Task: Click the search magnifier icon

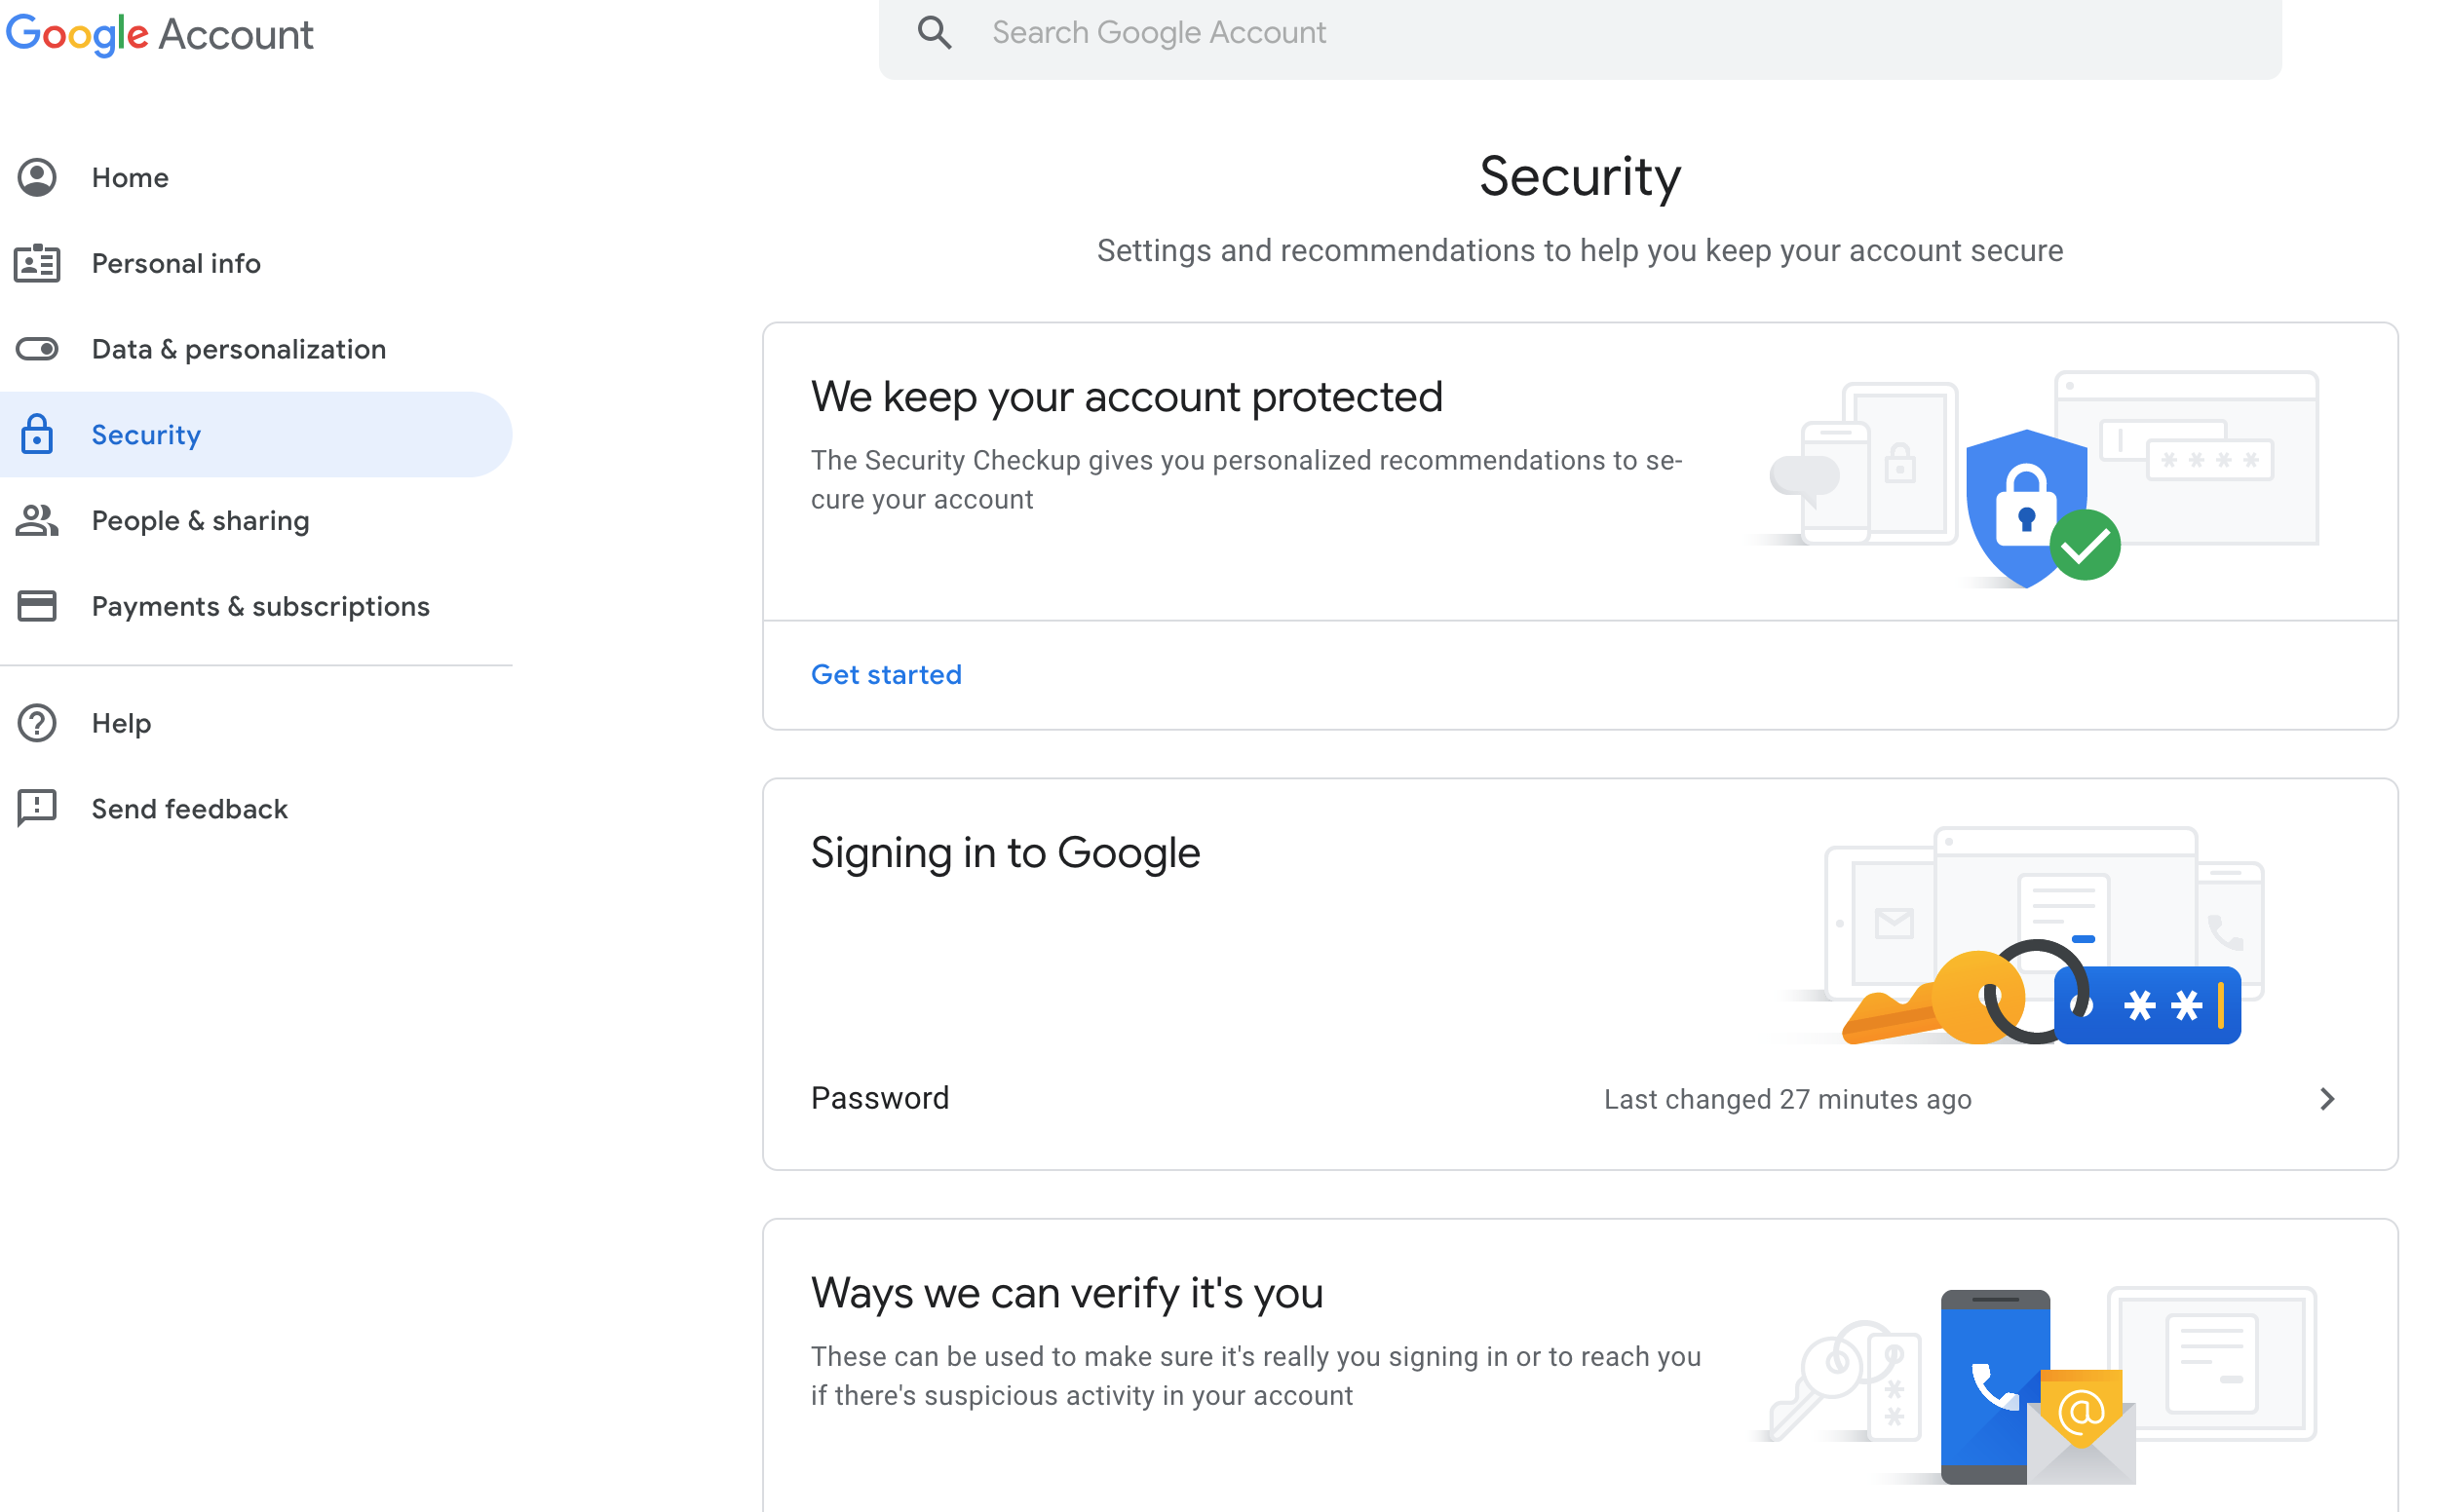Action: (934, 32)
